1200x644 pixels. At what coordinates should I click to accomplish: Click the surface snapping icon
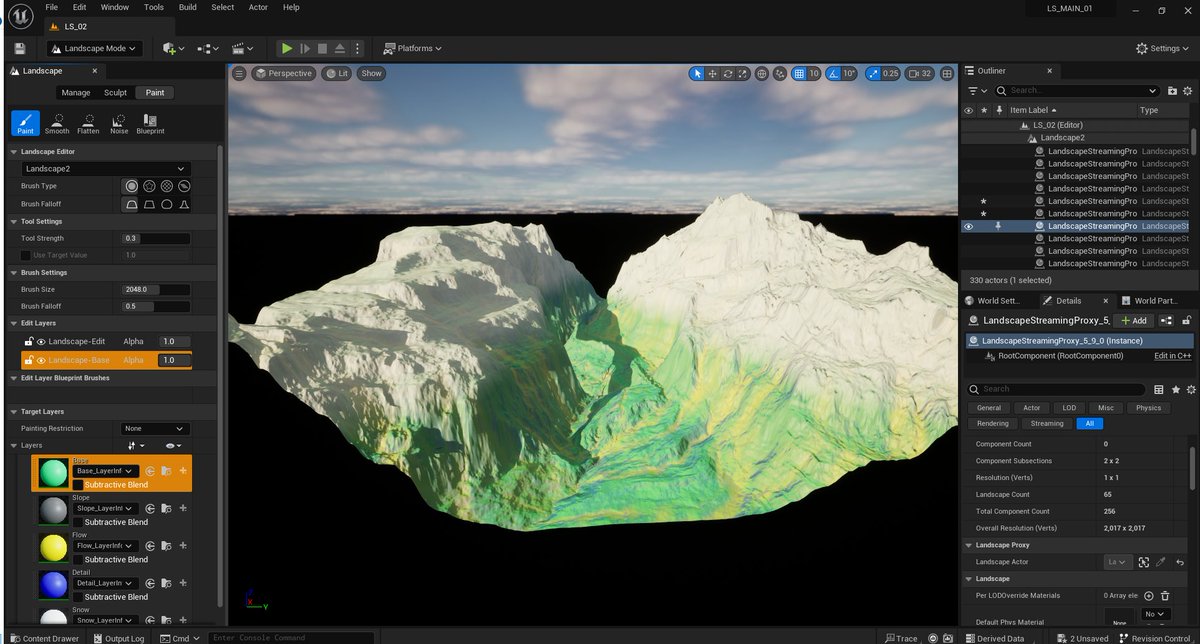click(780, 73)
